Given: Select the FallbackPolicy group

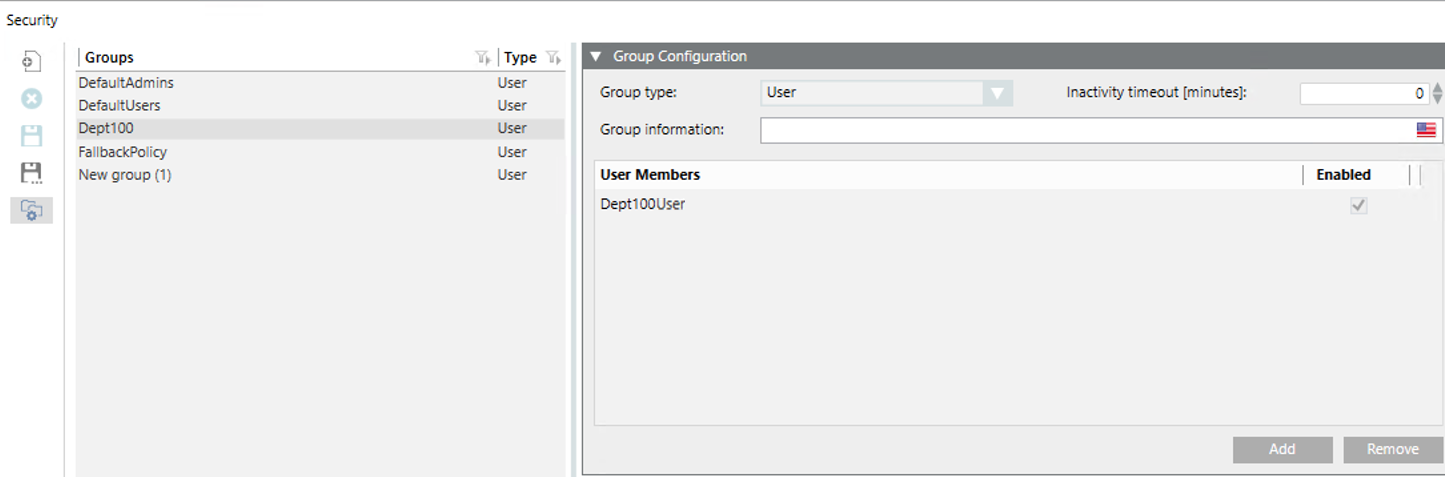Looking at the screenshot, I should point(123,152).
